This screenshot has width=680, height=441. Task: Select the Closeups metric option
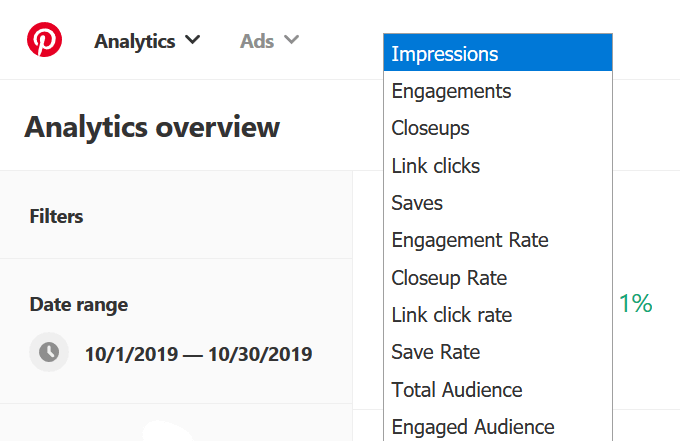[497, 128]
